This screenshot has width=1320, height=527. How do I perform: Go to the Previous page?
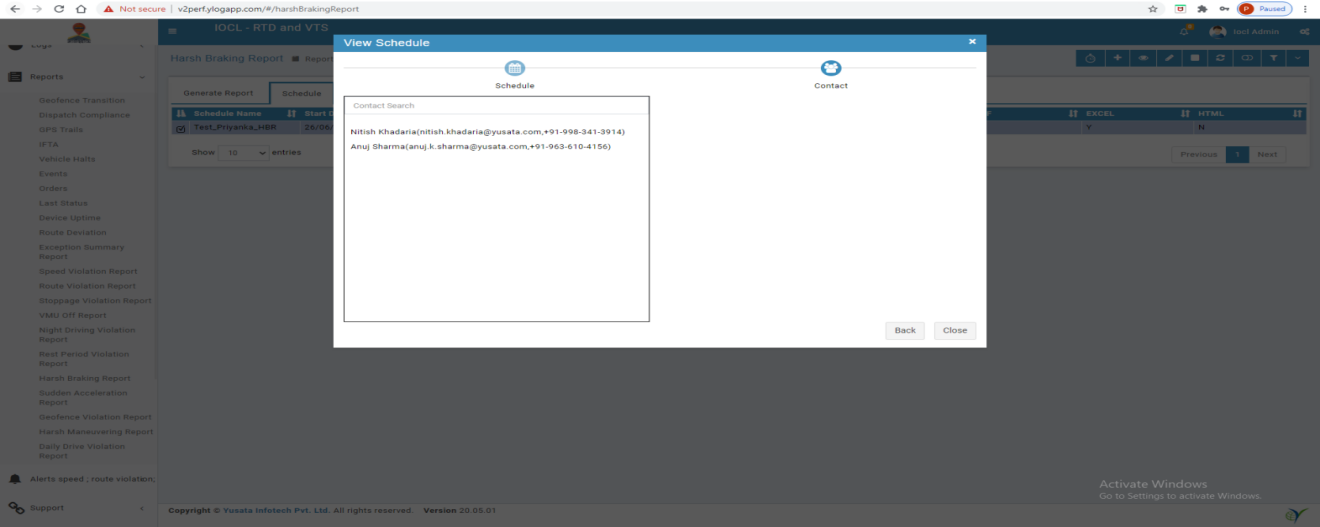(1198, 154)
